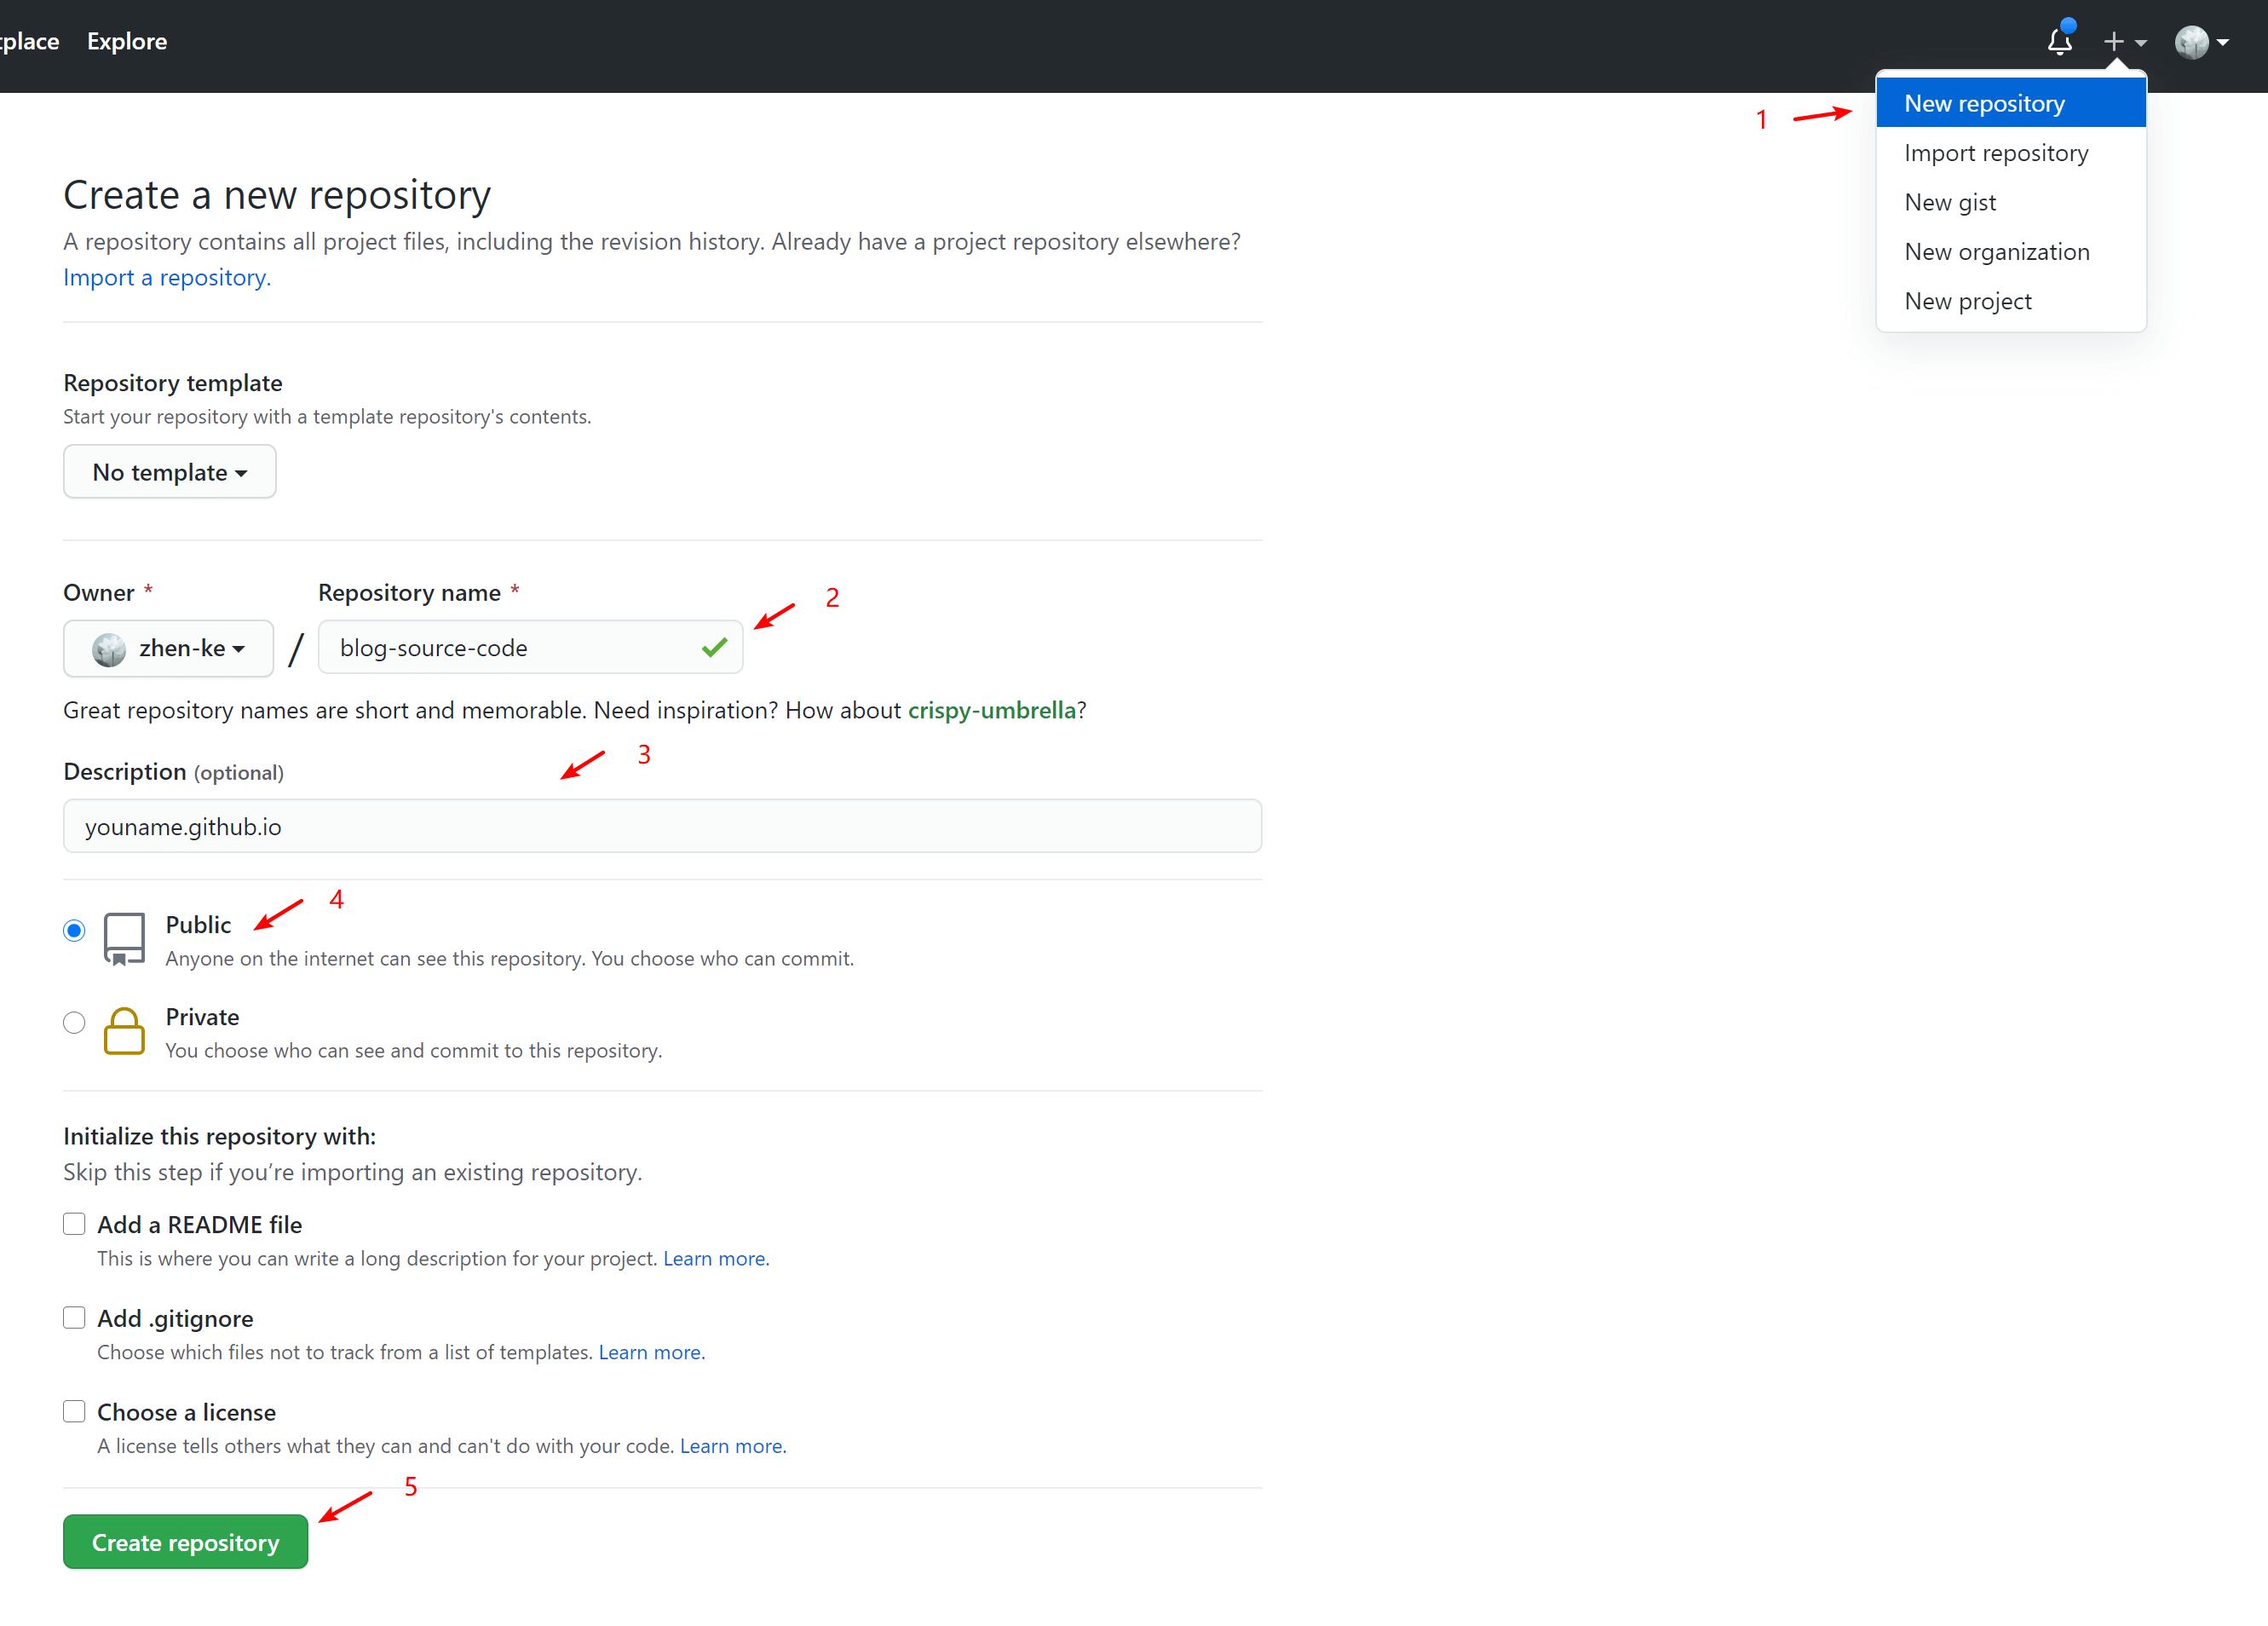Viewport: 2268px width, 1626px height.
Task: Click New organization in the menu
Action: click(1996, 252)
